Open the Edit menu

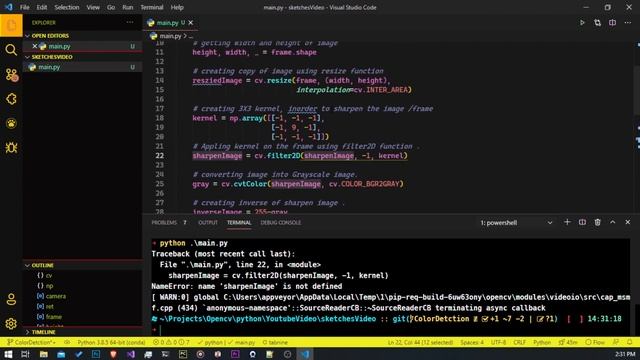[x=42, y=7]
